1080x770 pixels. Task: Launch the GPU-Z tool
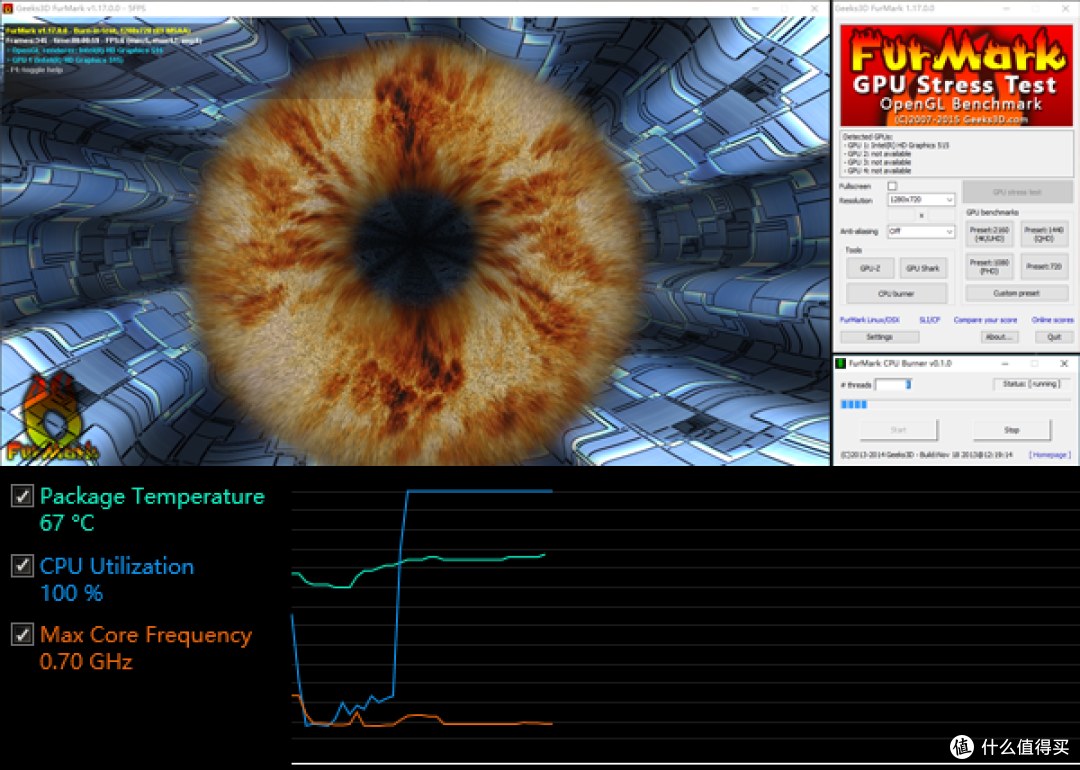coord(870,269)
